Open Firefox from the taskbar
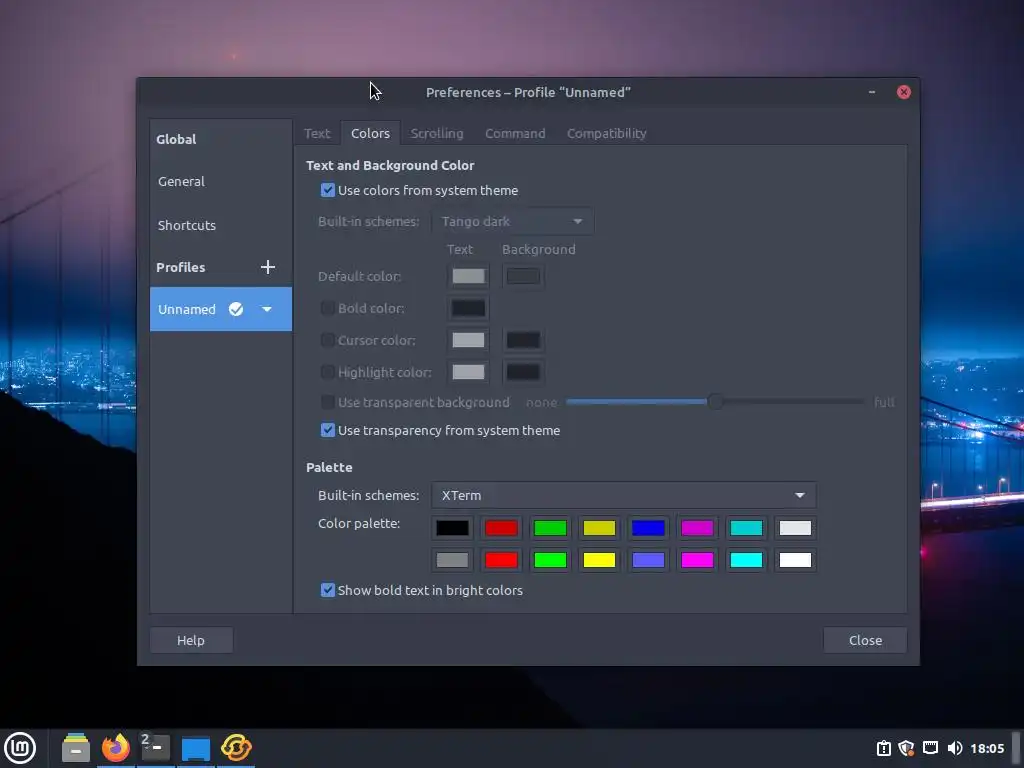 pos(116,748)
